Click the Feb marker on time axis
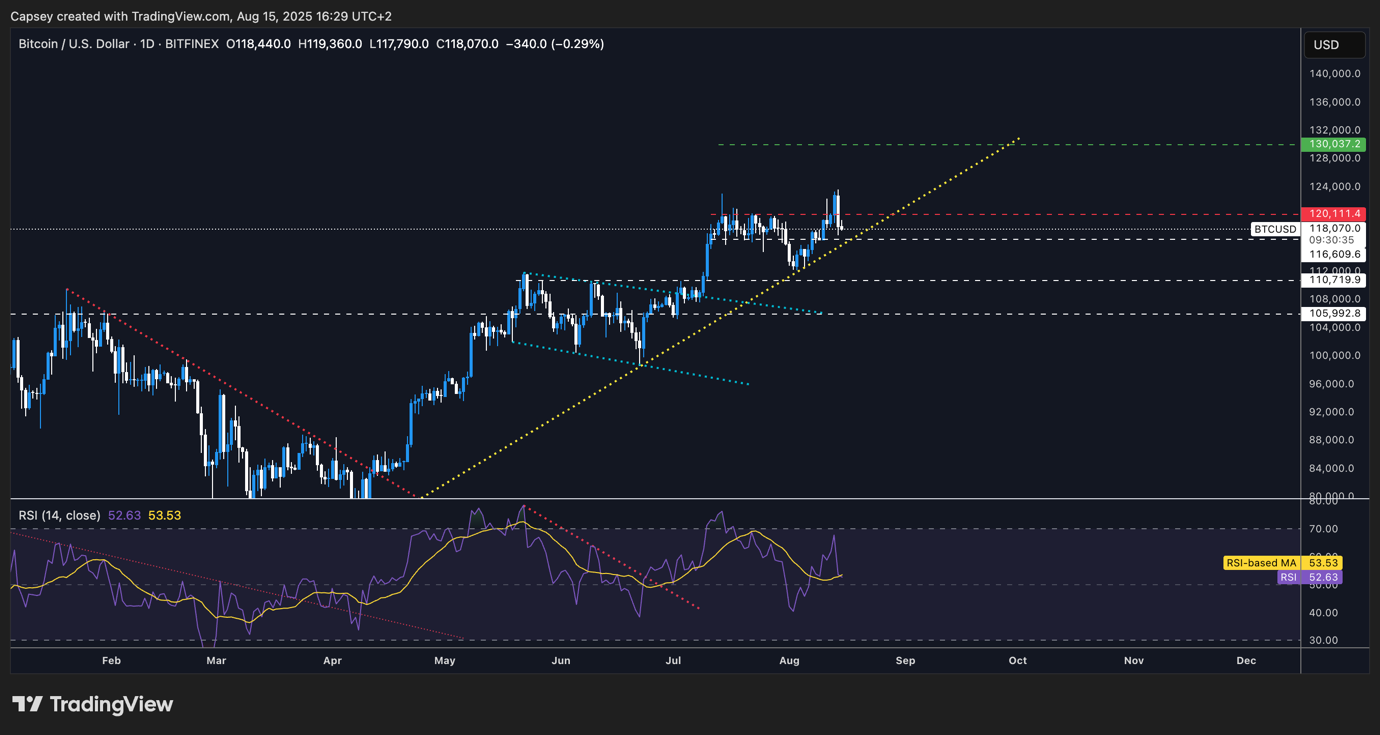 click(x=111, y=660)
